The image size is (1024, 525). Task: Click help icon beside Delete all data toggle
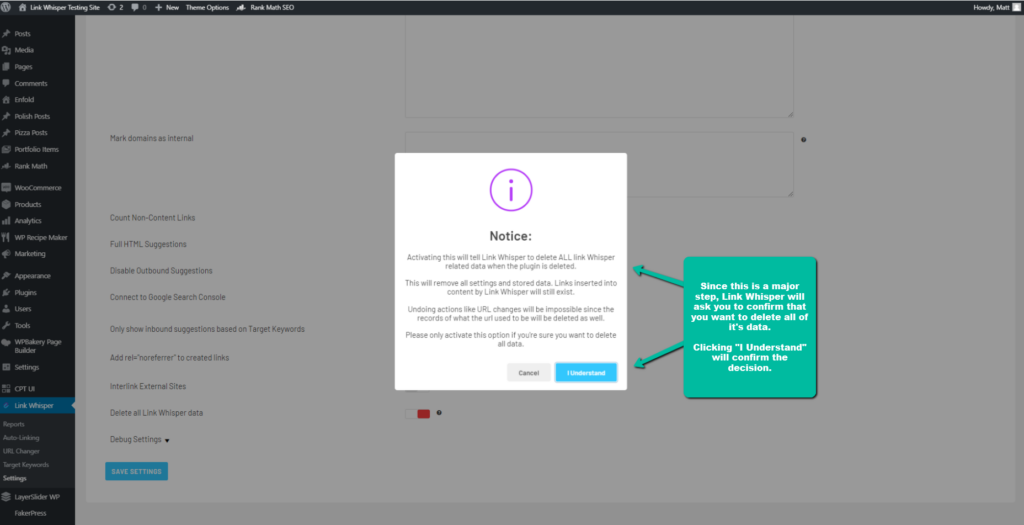[x=439, y=413]
